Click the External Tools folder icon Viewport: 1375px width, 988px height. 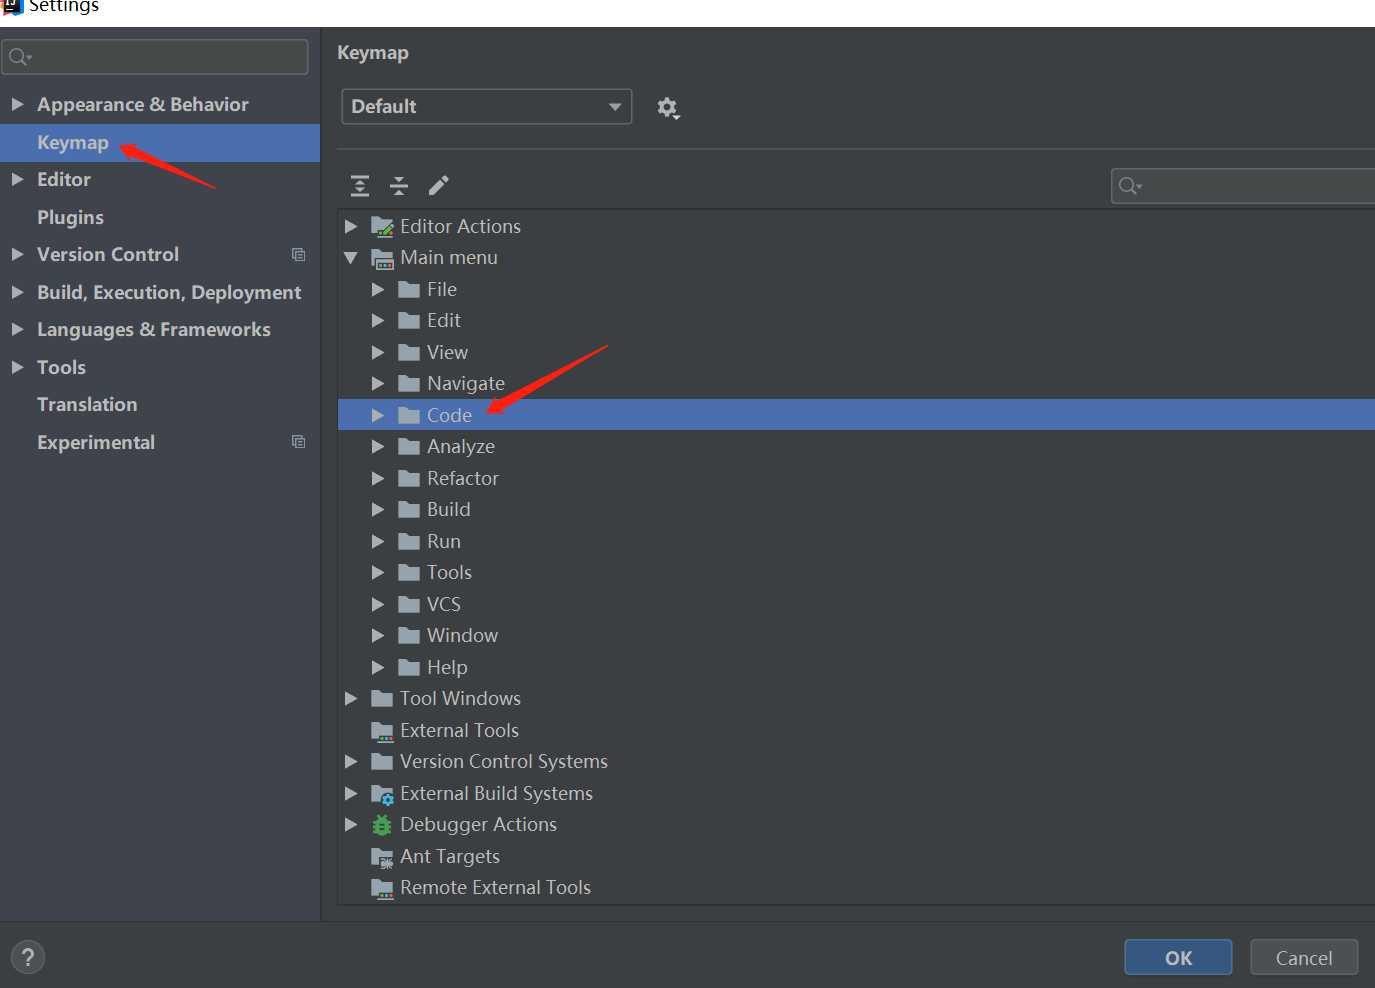pyautogui.click(x=382, y=731)
